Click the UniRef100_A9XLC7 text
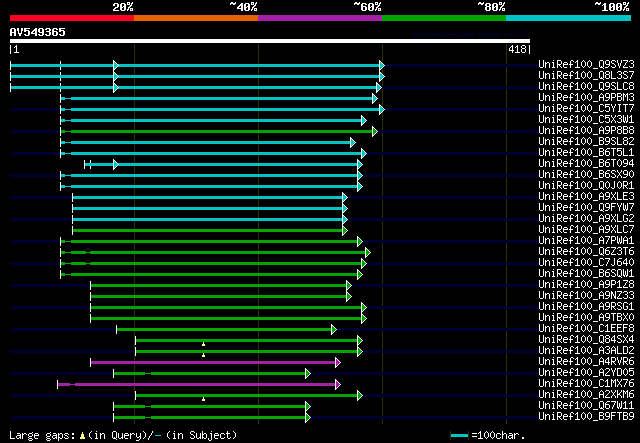This screenshot has width=640, height=443. point(586,230)
